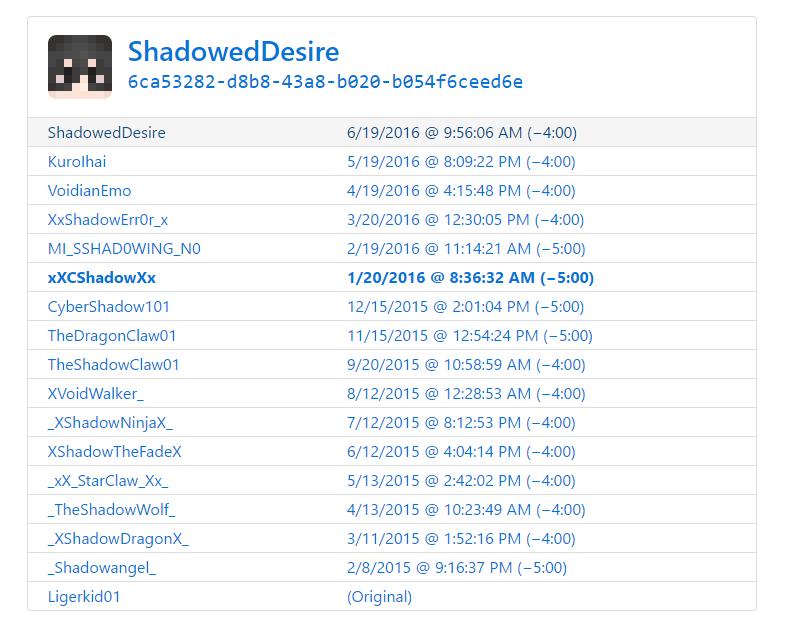This screenshot has height=625, width=791.
Task: Open the _TheShadowWolf_ username link
Action: pyautogui.click(x=111, y=510)
